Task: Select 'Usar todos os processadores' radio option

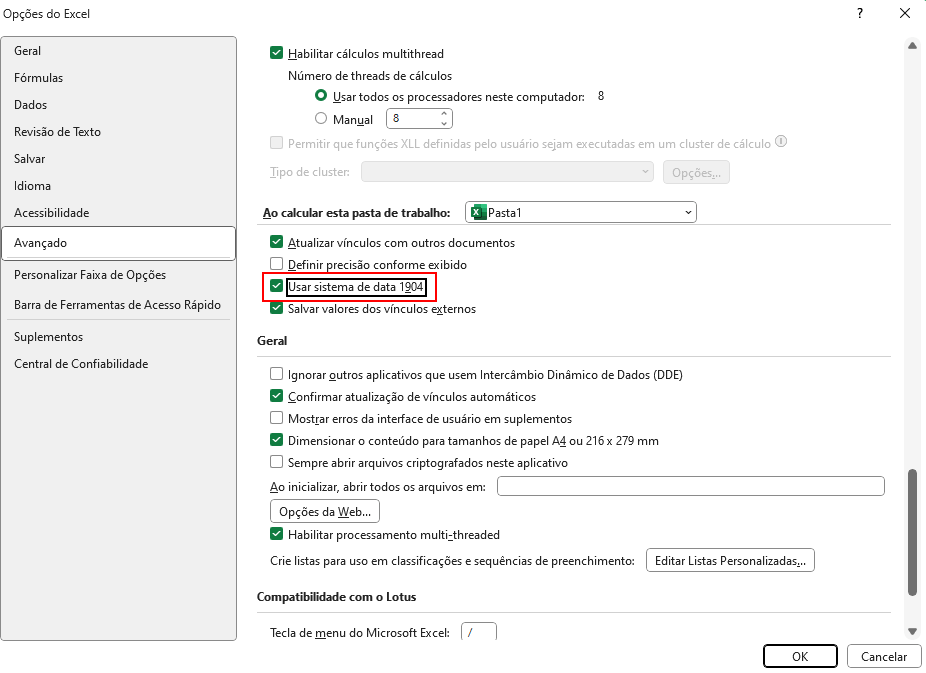Action: (321, 97)
